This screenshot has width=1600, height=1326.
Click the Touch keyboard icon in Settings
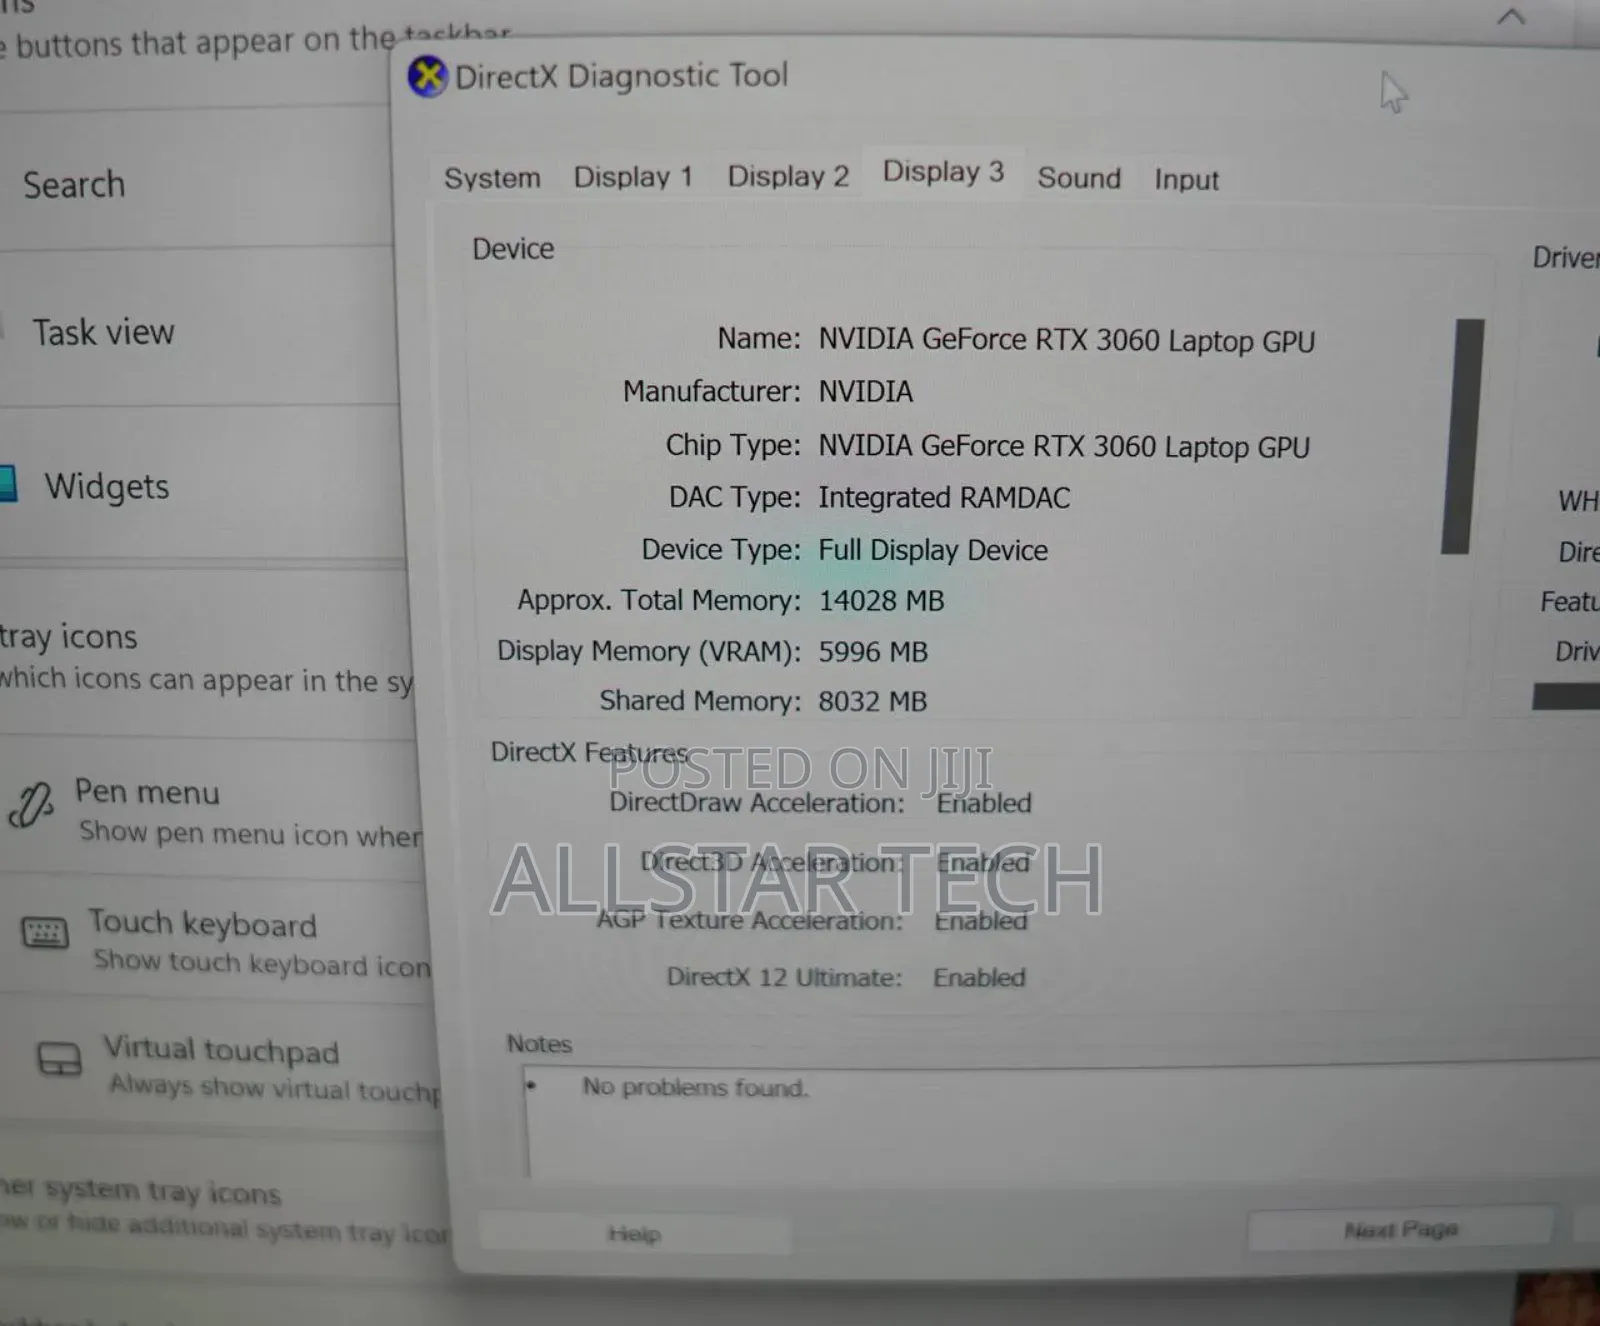pos(45,933)
